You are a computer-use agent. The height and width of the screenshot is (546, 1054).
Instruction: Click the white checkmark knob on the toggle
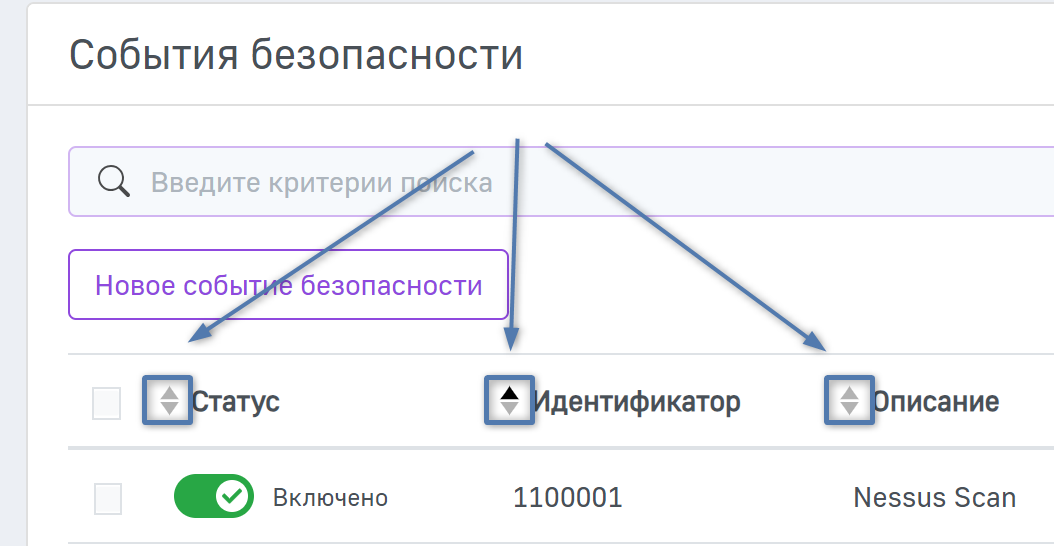(x=233, y=497)
